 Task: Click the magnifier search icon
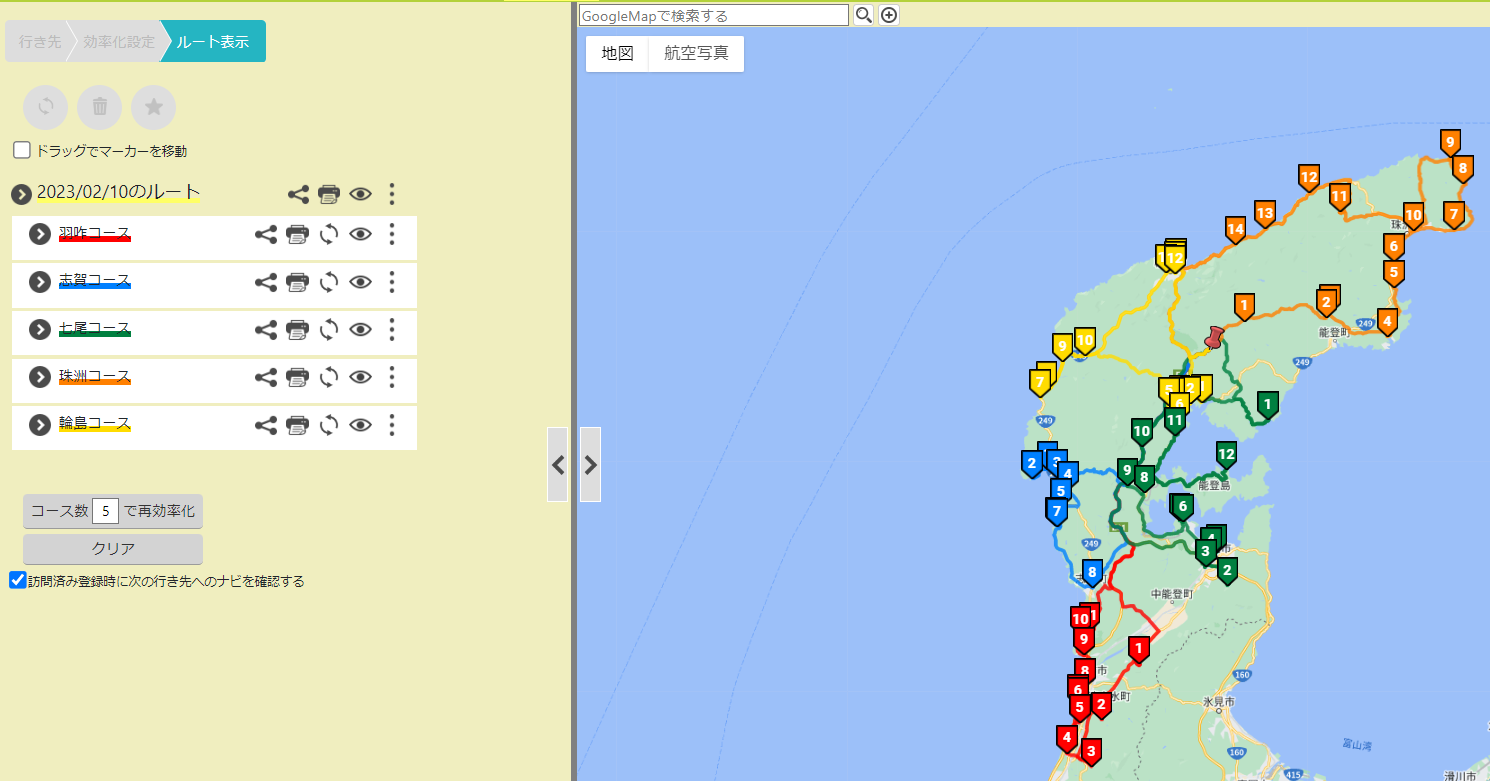[863, 15]
